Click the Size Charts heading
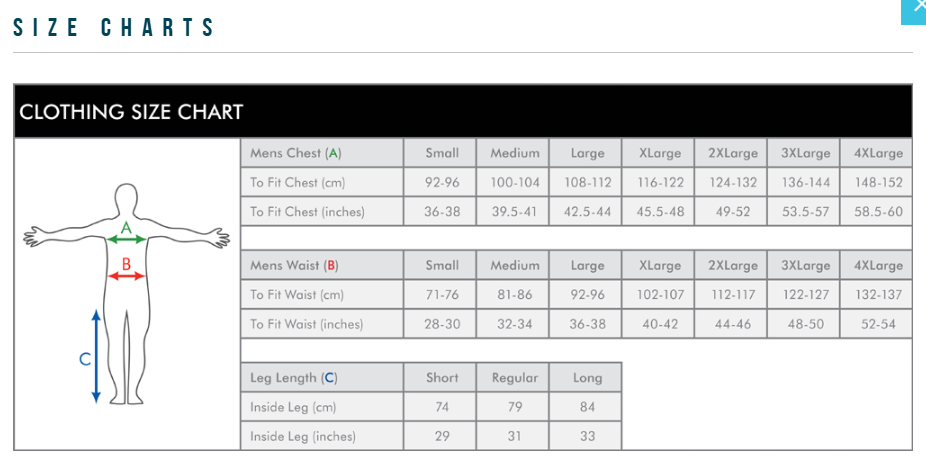 point(115,27)
